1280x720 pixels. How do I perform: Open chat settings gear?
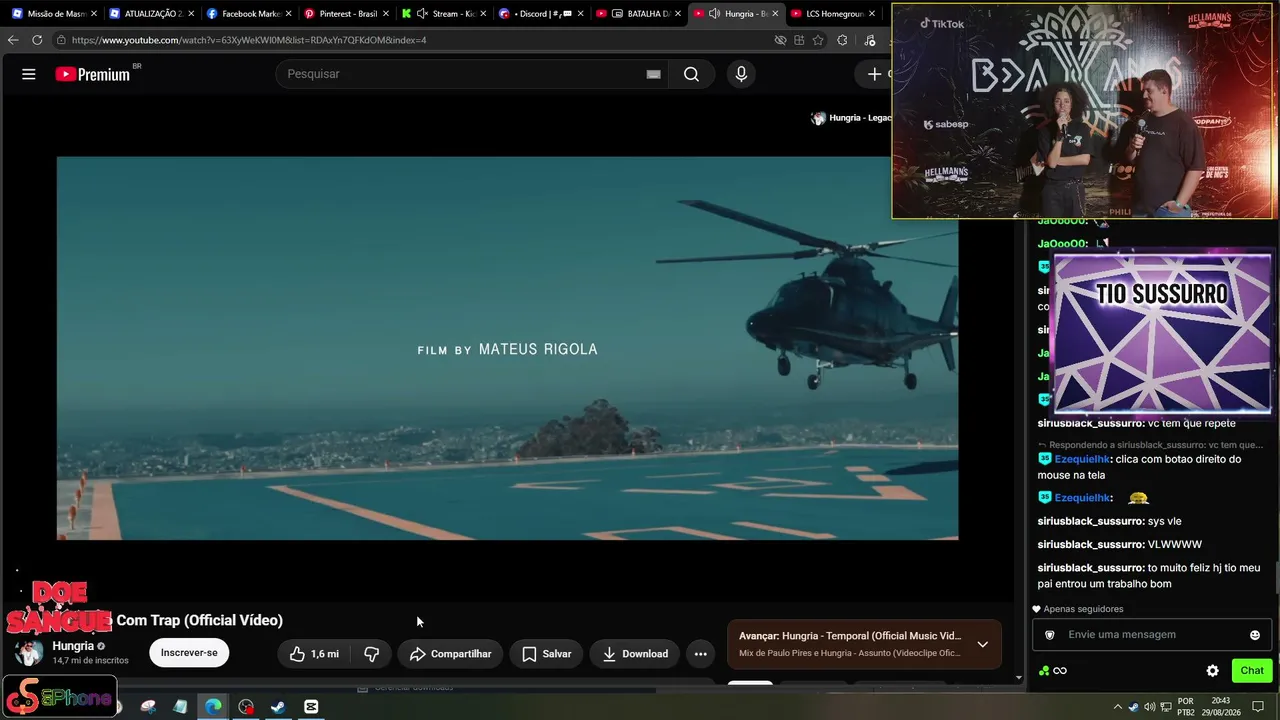[x=1212, y=671]
